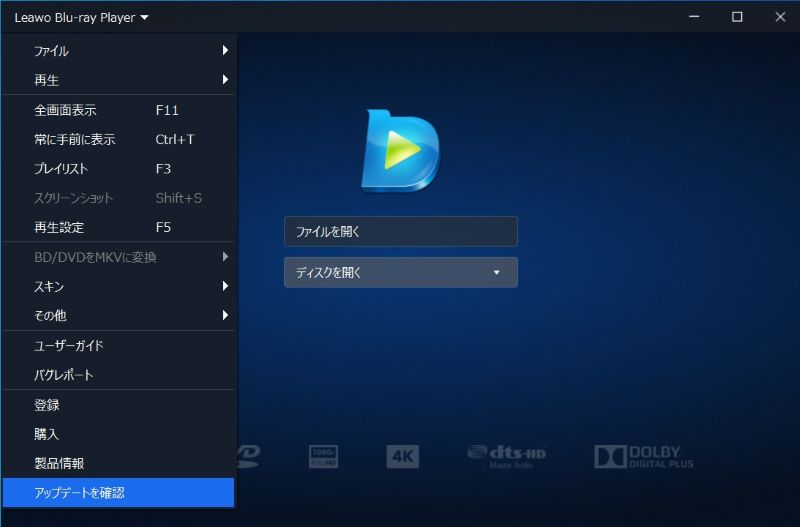The width and height of the screenshot is (800, 527).
Task: Choose 常に手前に表示 menu item
Action: tap(118, 139)
